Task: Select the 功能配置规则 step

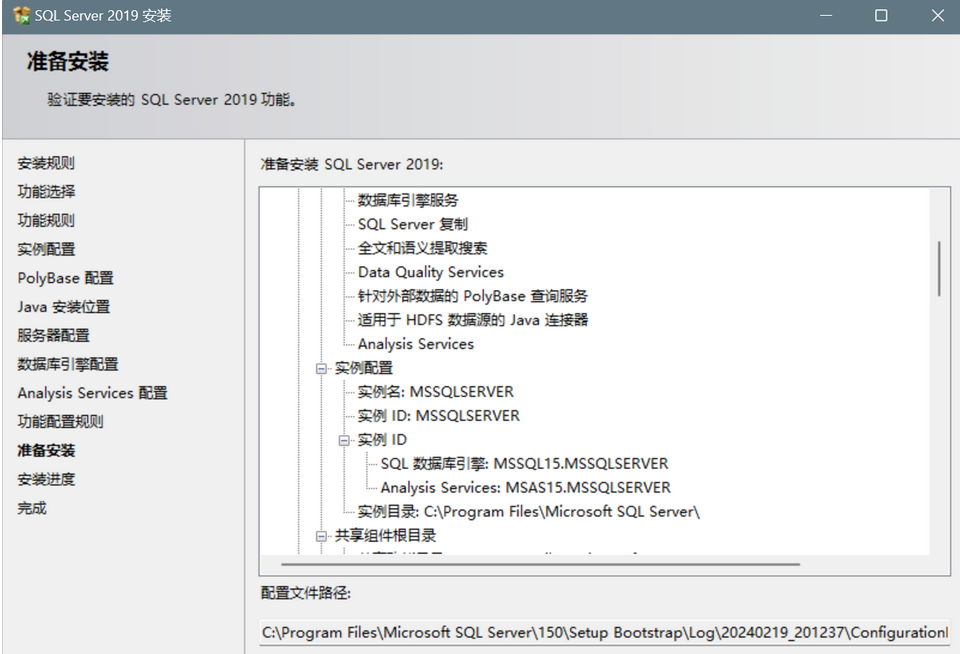Action: (61, 422)
